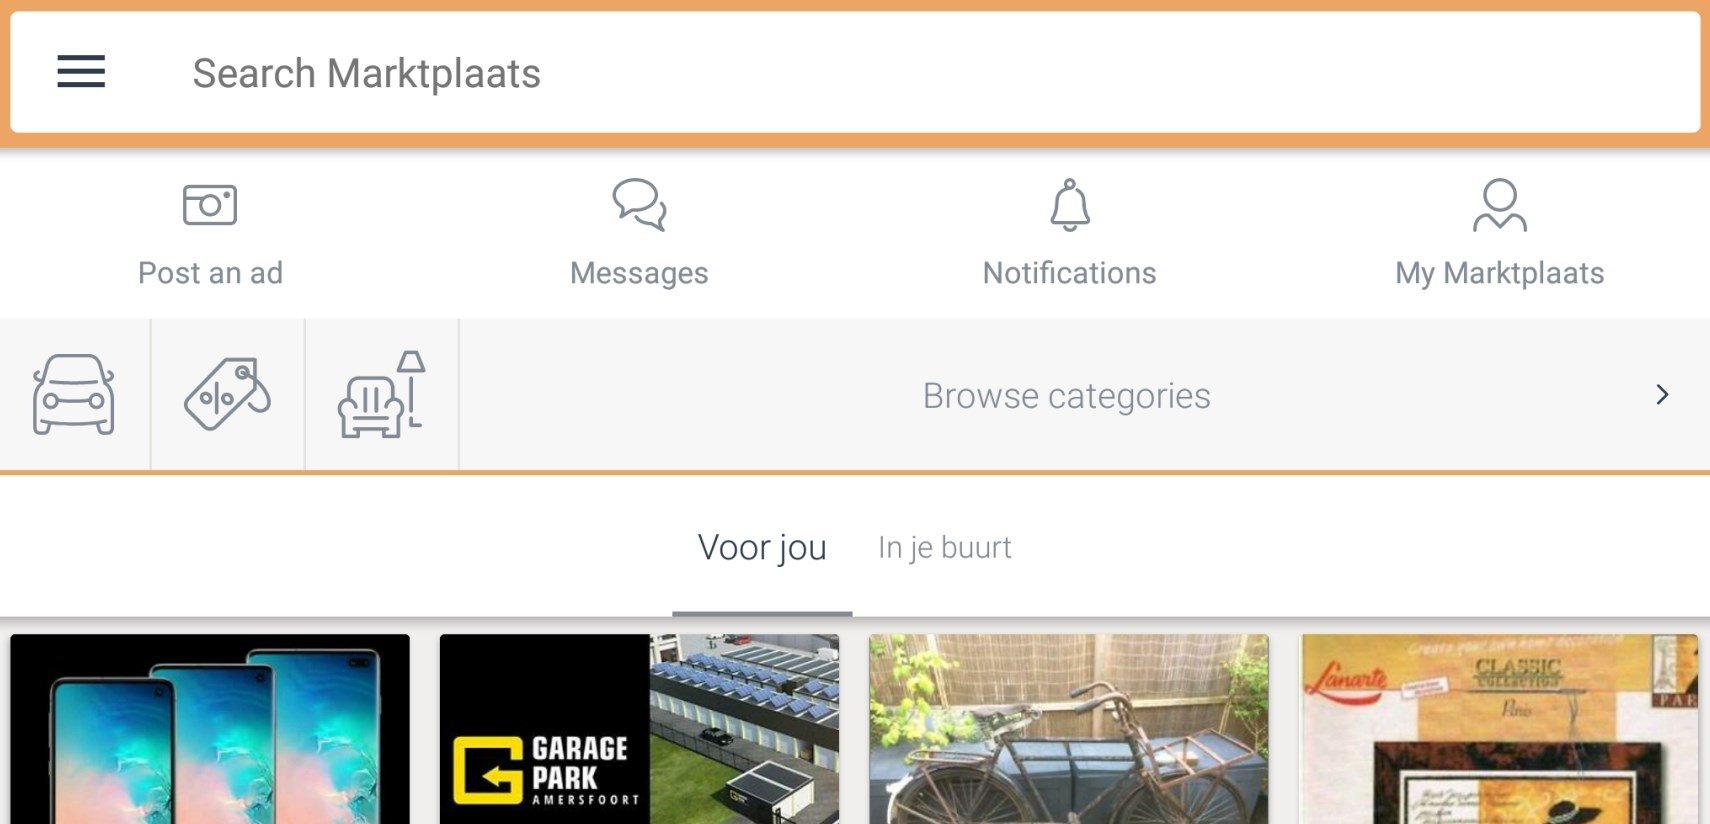This screenshot has height=824, width=1710.
Task: Switch to the In je buurt tab
Action: click(x=945, y=548)
